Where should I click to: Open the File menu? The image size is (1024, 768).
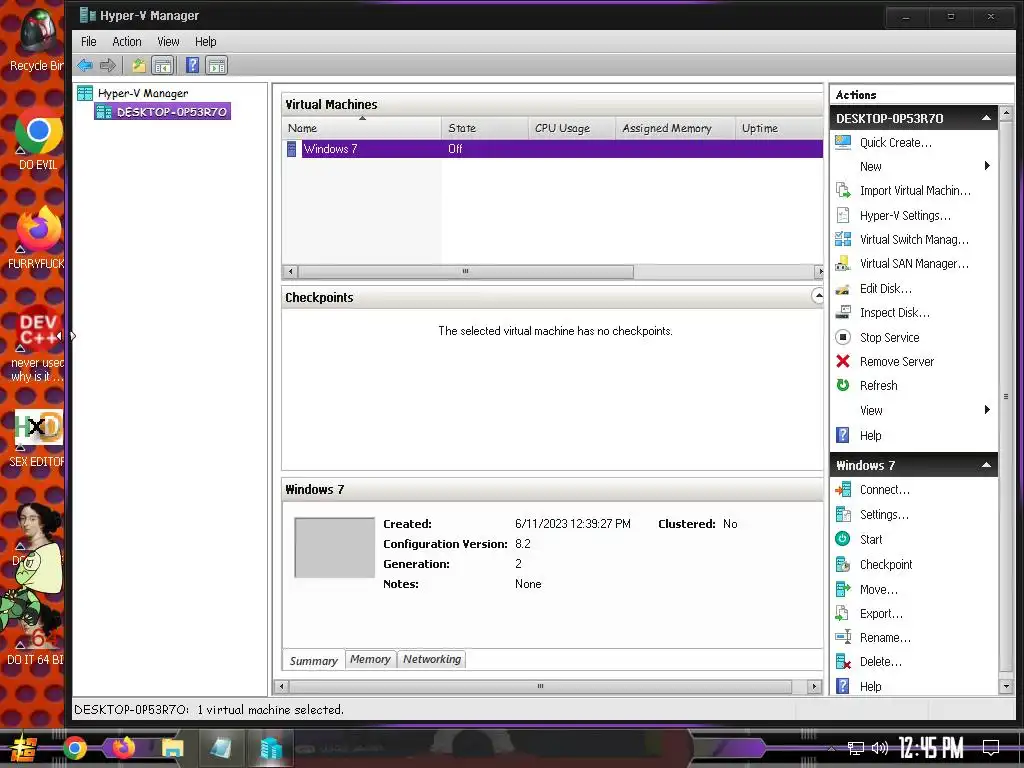click(x=89, y=42)
